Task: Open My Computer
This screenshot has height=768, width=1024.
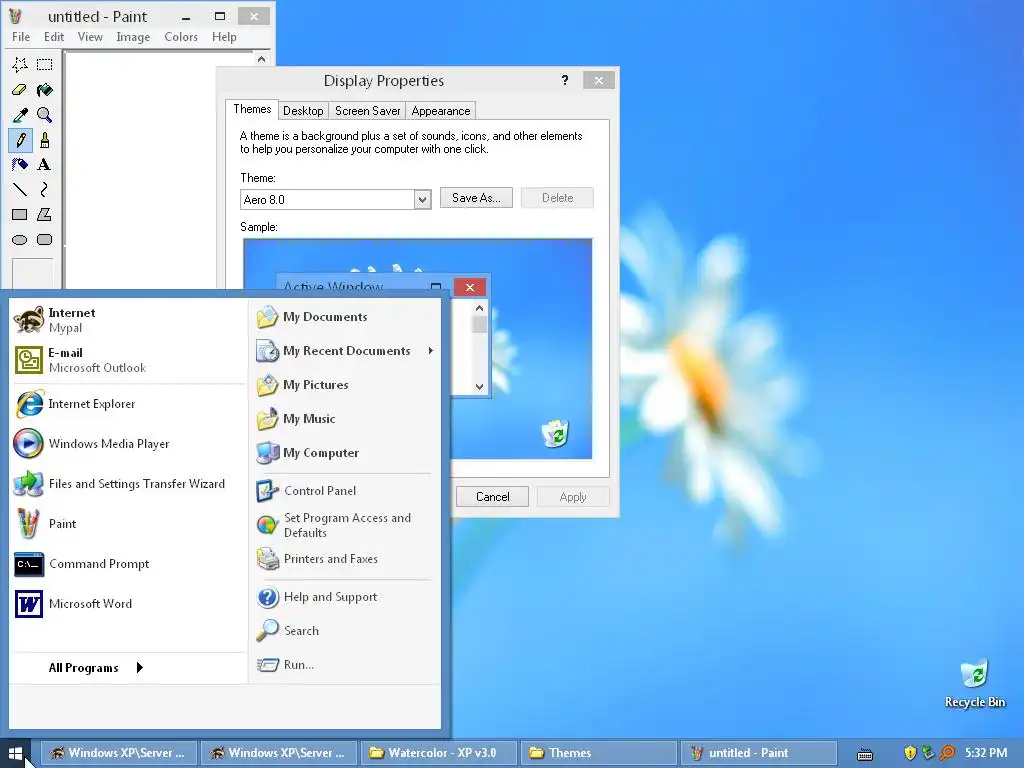Action: pos(345,453)
